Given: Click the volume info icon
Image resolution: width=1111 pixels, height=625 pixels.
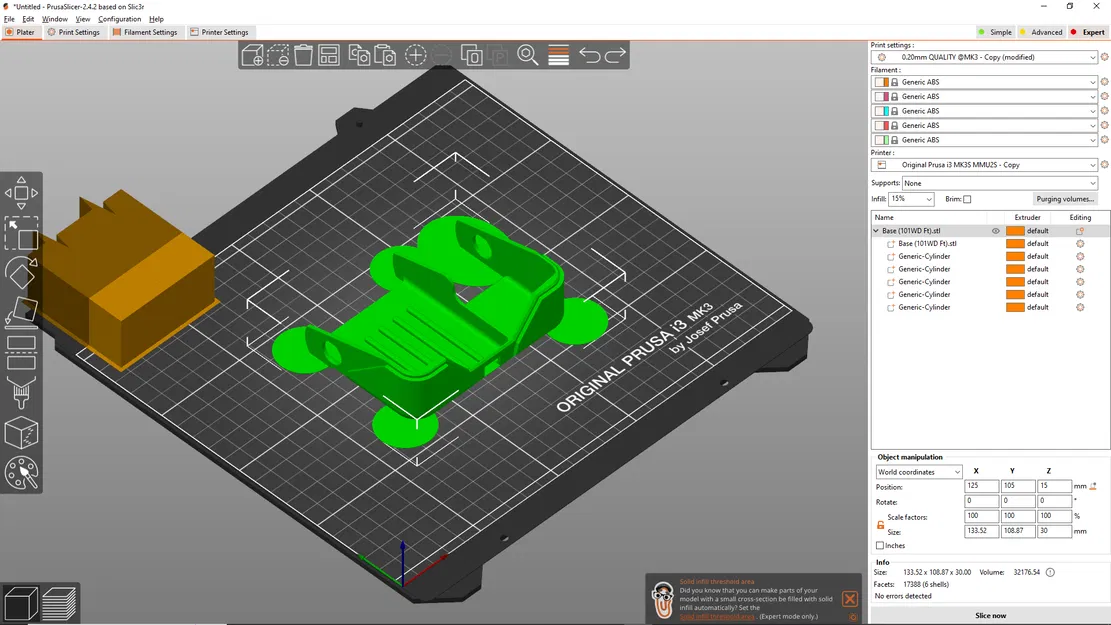Looking at the screenshot, I should pyautogui.click(x=1050, y=572).
